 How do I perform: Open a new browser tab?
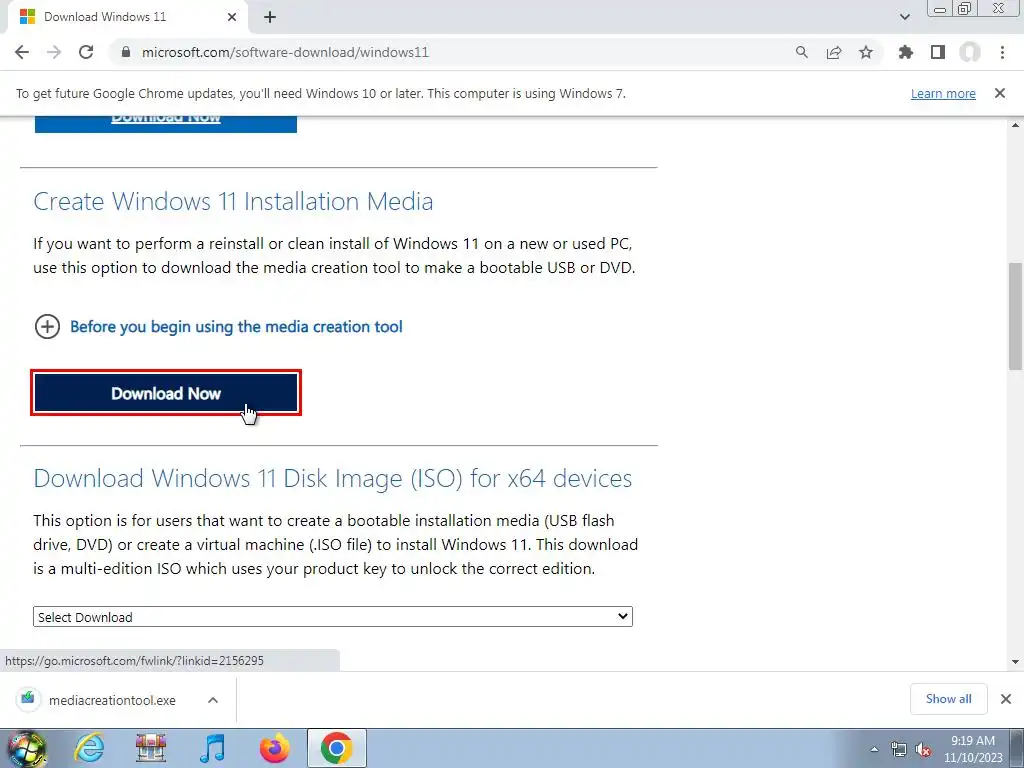coord(270,17)
